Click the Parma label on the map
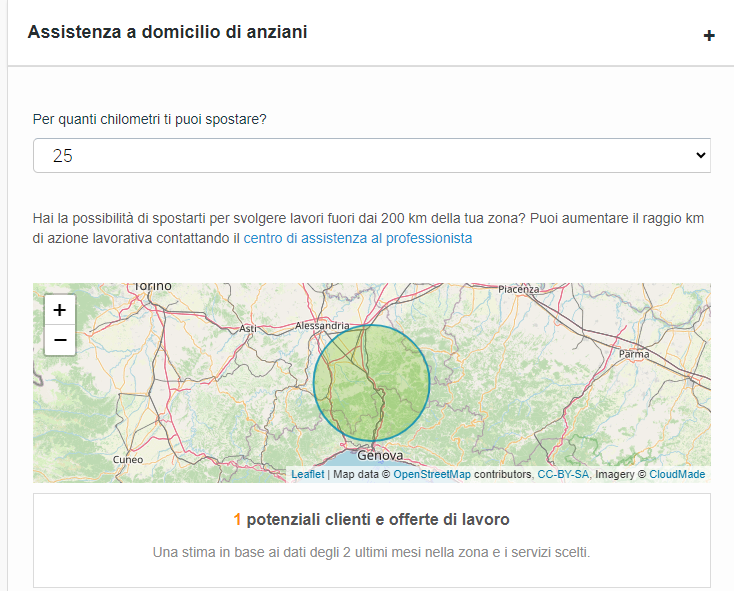Image resolution: width=734 pixels, height=591 pixels. [634, 354]
